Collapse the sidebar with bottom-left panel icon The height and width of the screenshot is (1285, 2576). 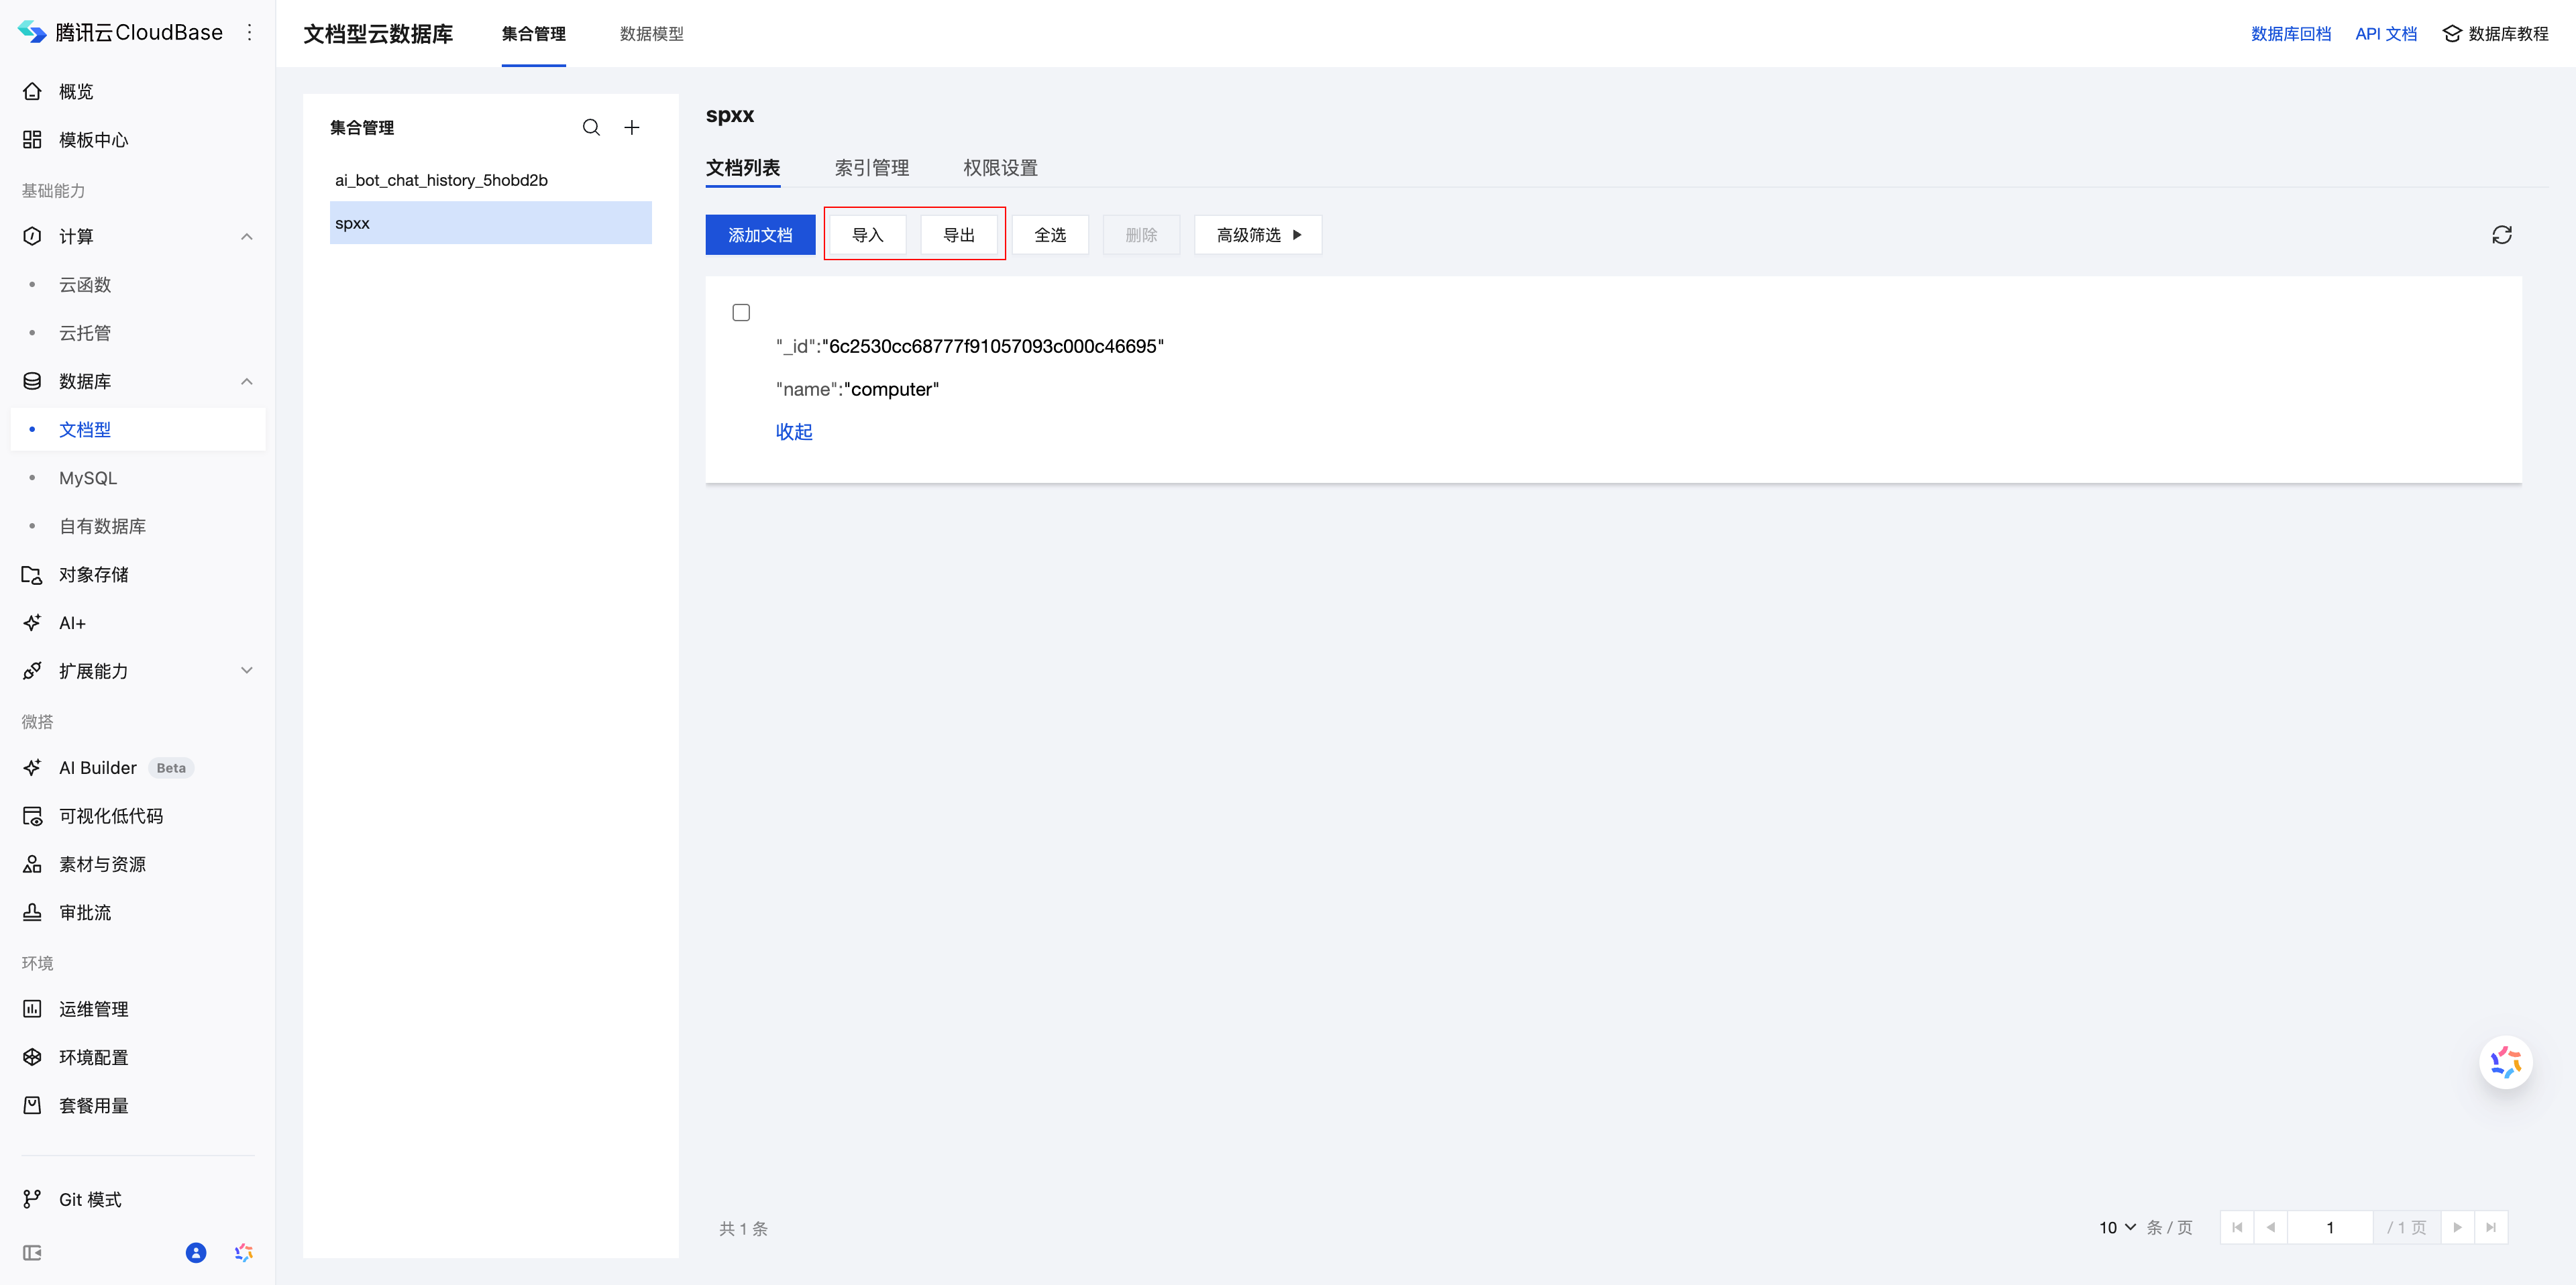32,1253
